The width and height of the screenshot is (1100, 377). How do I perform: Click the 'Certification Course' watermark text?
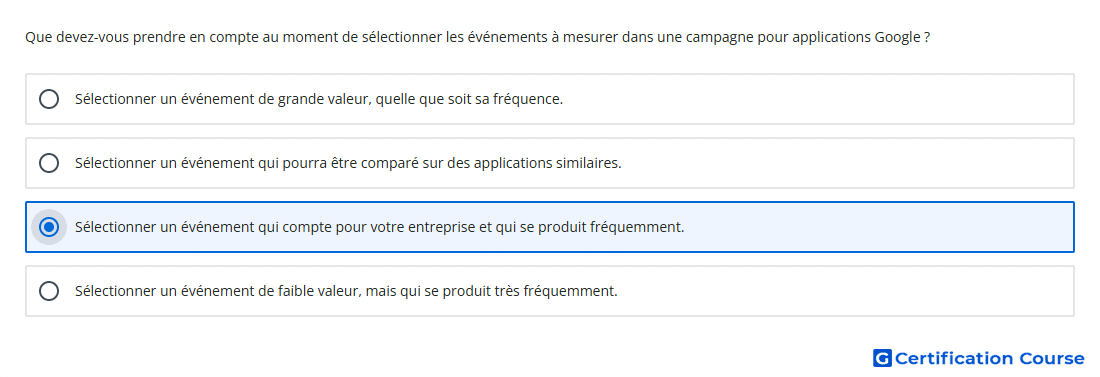point(989,358)
